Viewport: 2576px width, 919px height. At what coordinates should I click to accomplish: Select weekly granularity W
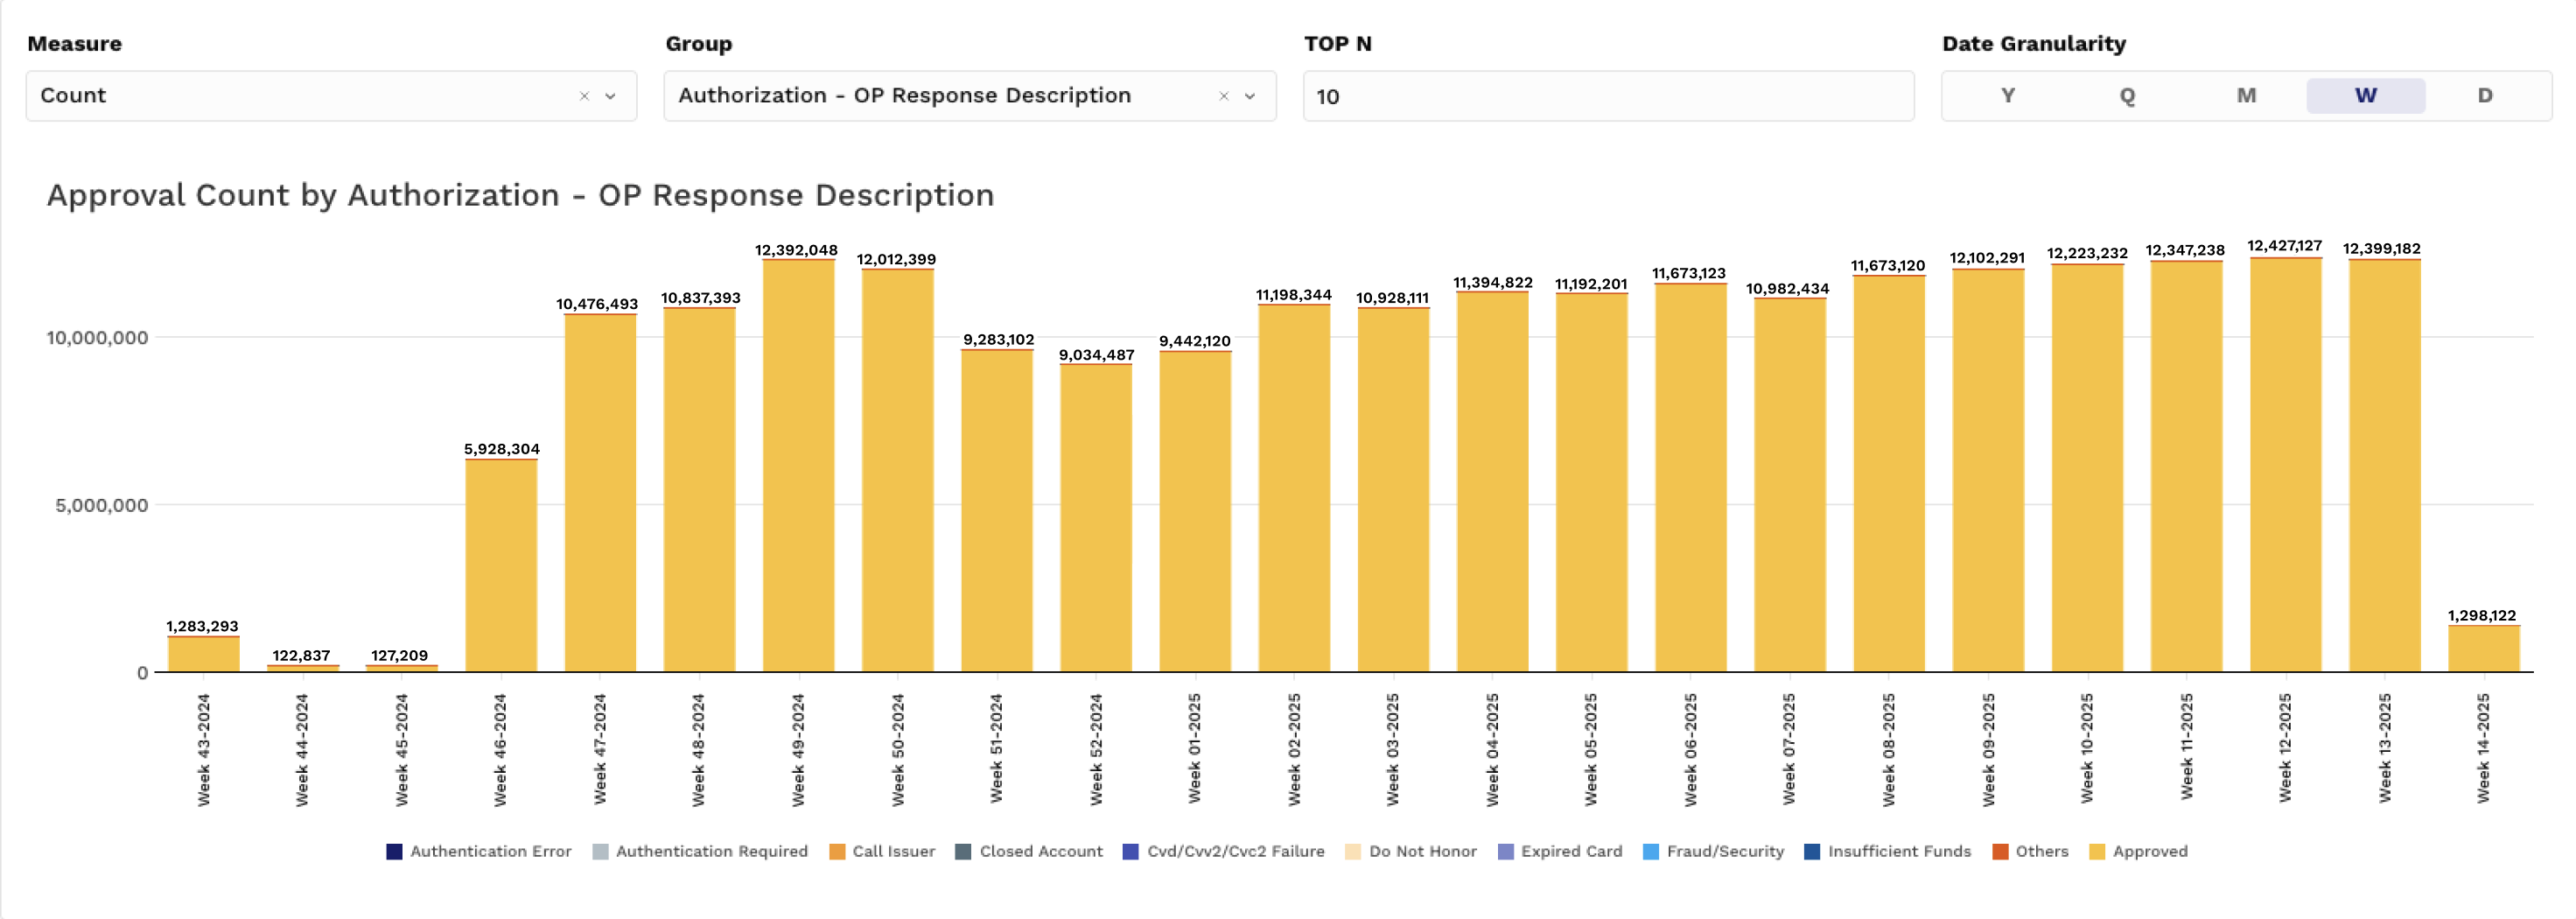click(x=2365, y=96)
